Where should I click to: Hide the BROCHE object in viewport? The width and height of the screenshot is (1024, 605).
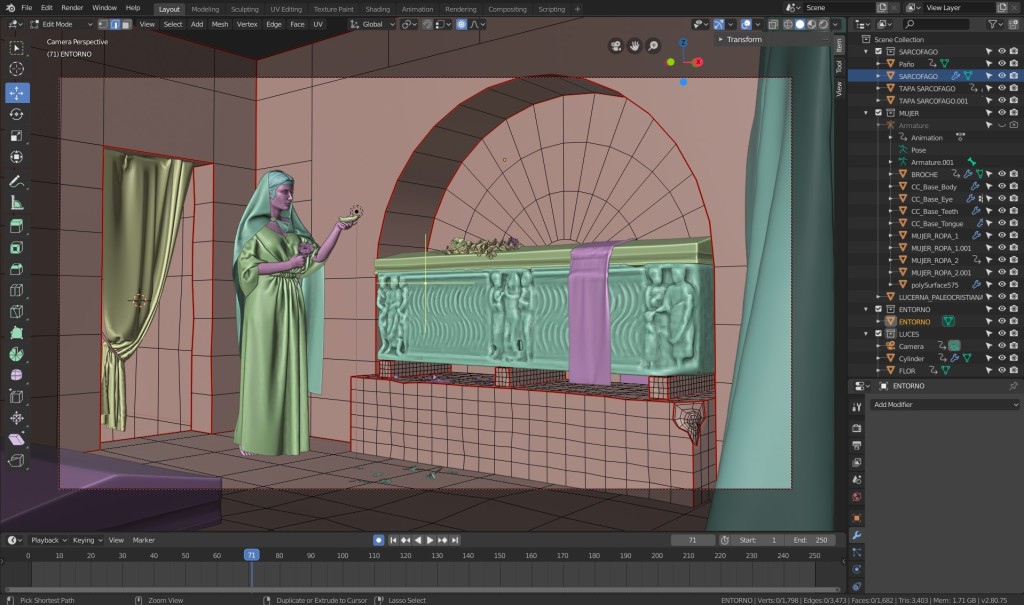point(1001,174)
